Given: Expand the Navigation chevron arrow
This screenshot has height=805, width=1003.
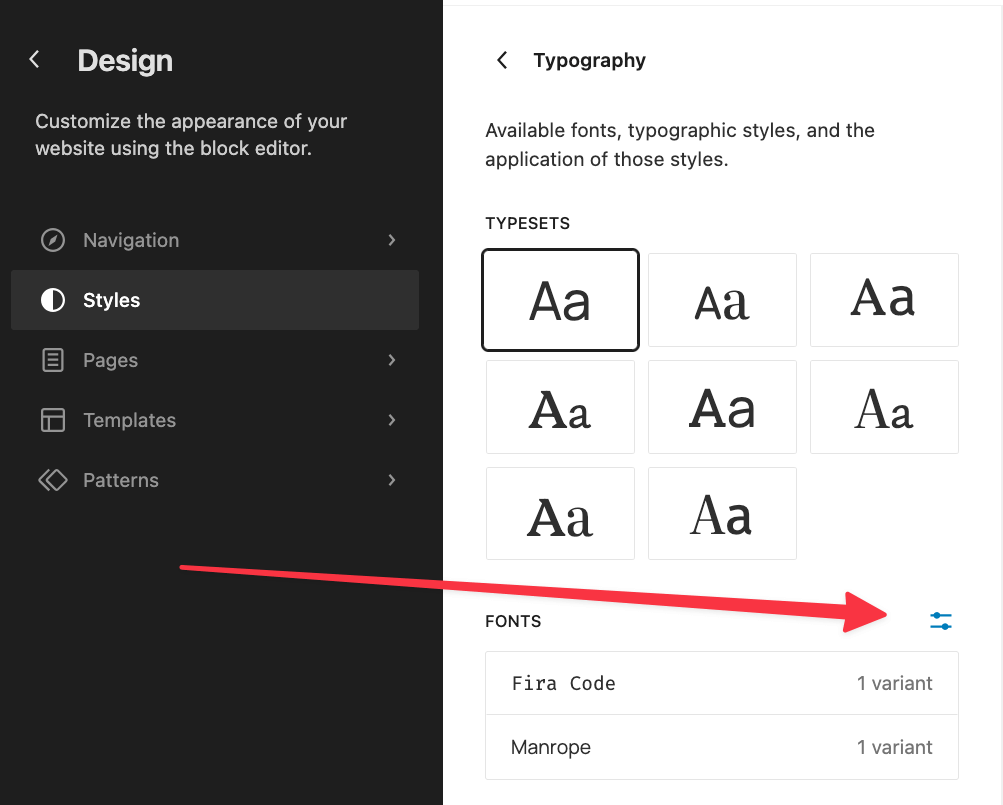Looking at the screenshot, I should pos(392,240).
